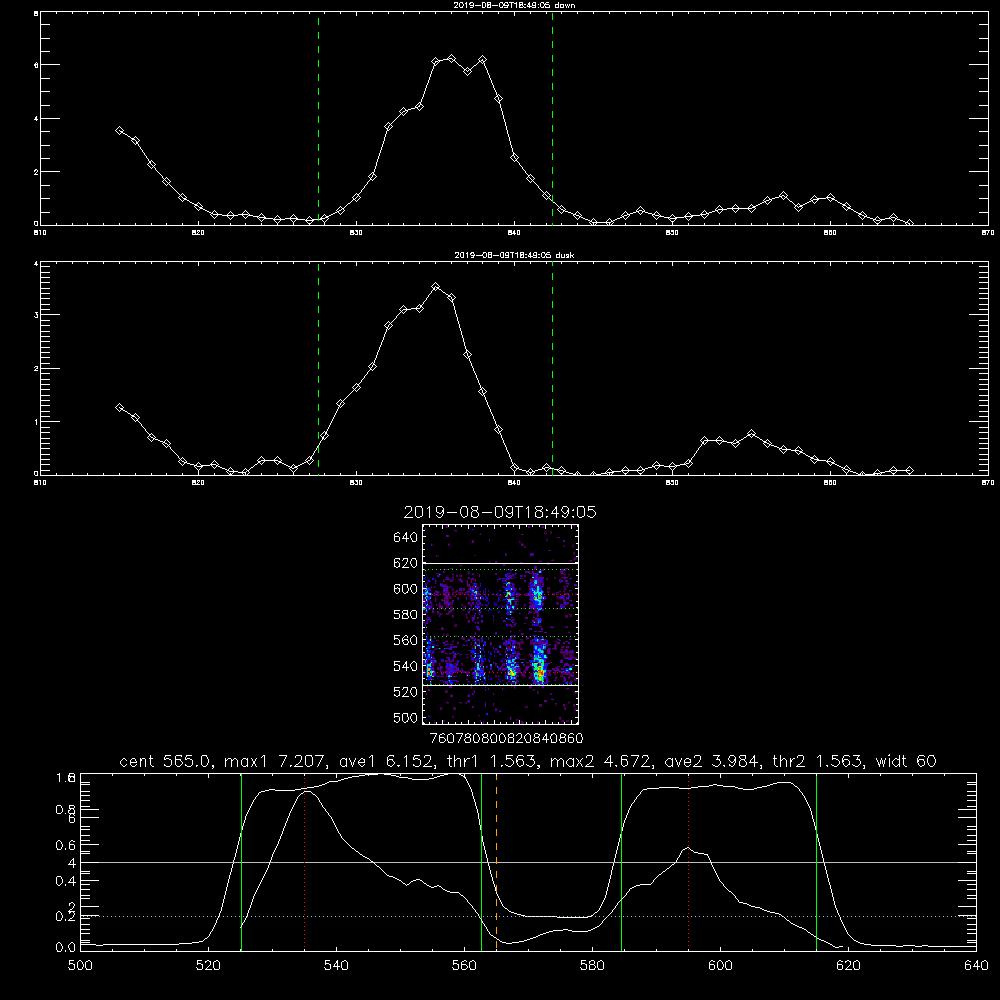Click the last diamond data point on dusk curve
This screenshot has width=1000, height=1000.
click(x=909, y=471)
